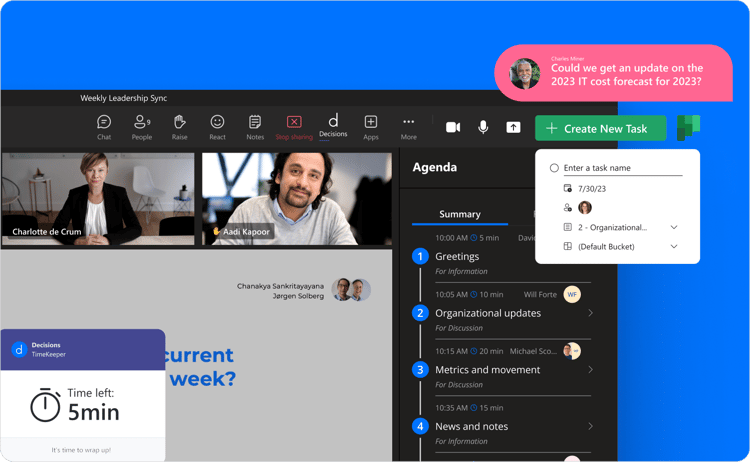Set the due date 7/30/23

click(592, 188)
